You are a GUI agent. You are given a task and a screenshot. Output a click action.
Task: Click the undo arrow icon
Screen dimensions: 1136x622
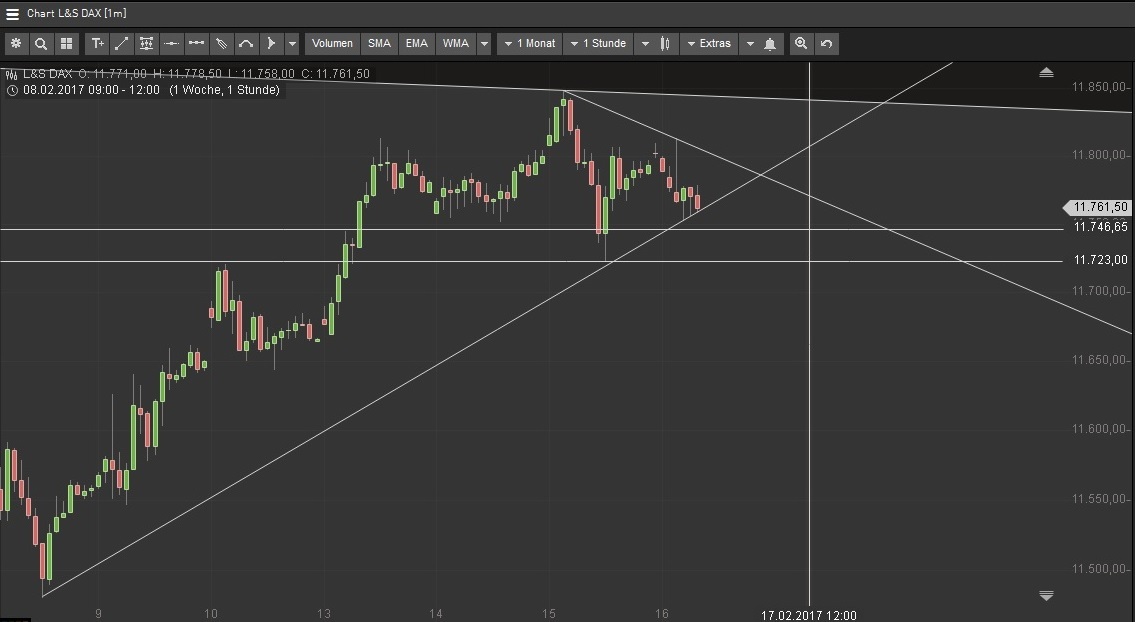(826, 43)
